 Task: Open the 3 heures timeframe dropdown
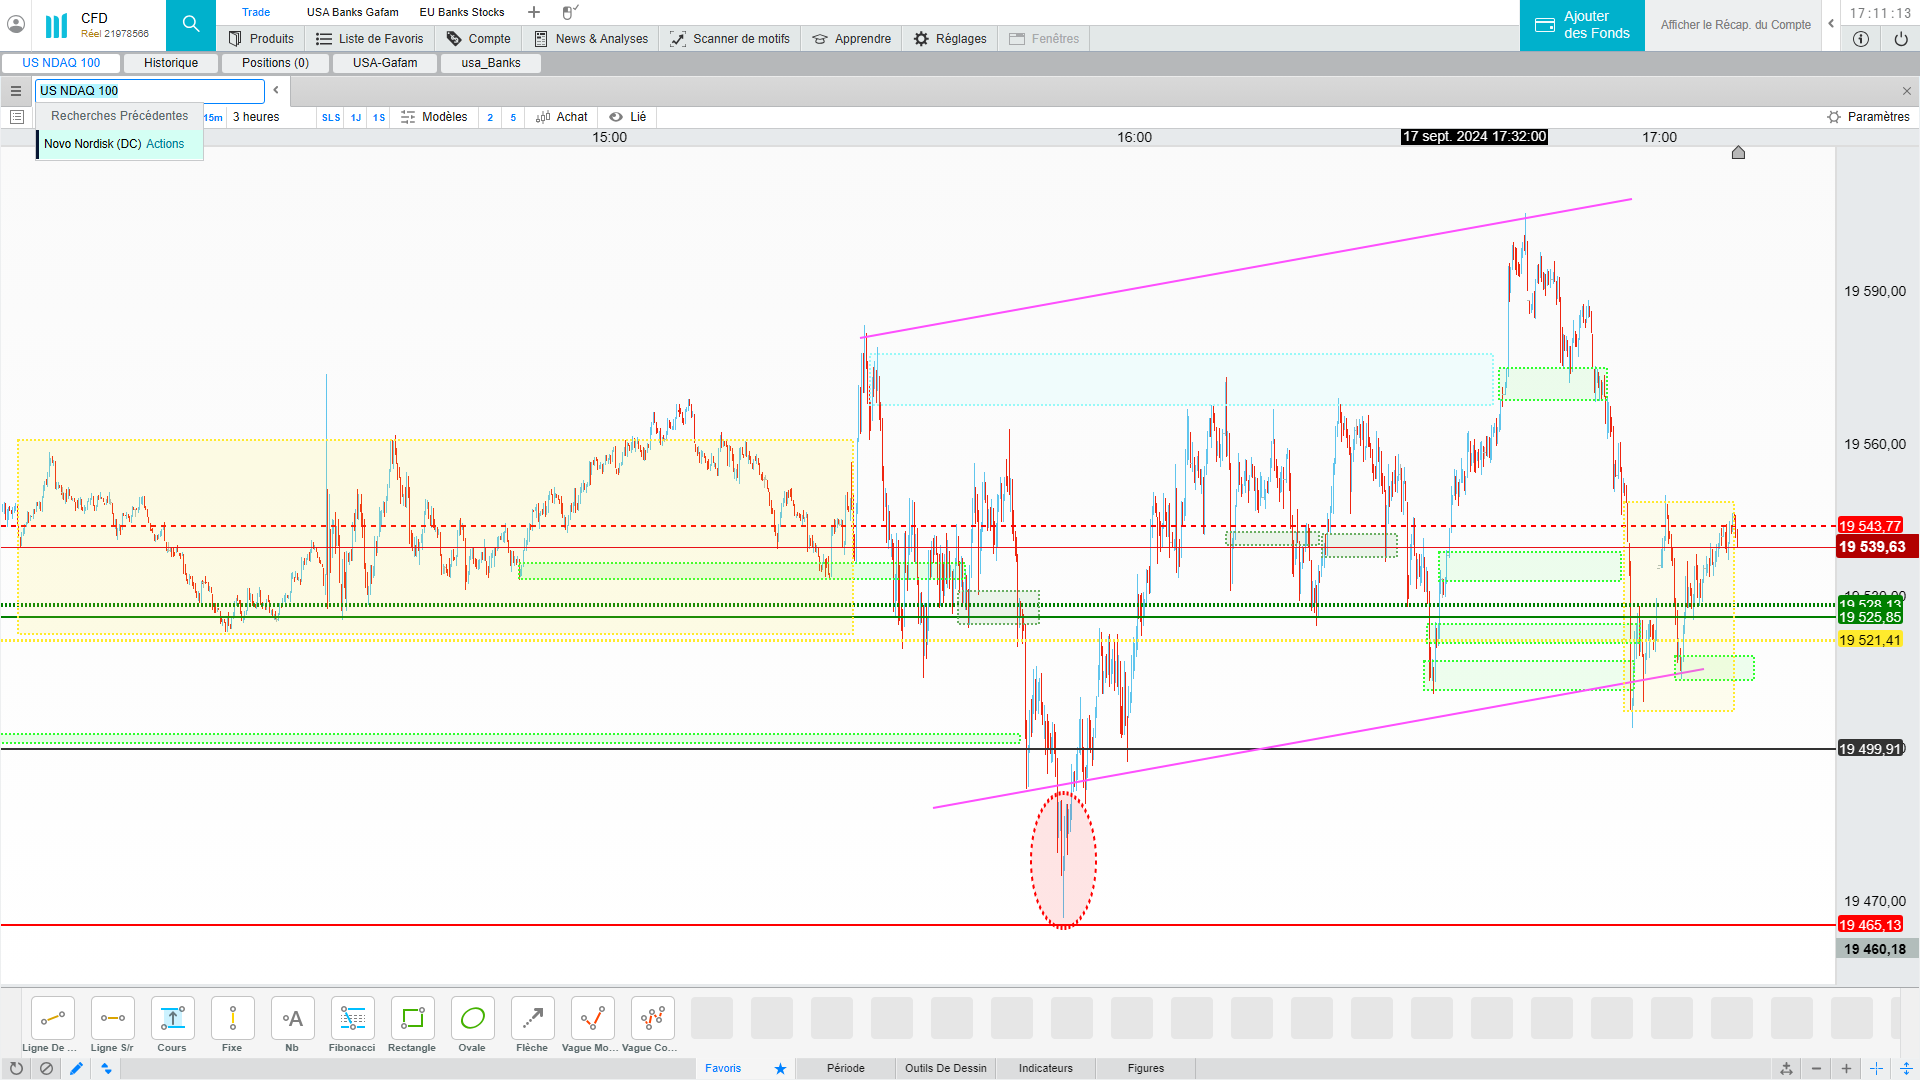[x=256, y=117]
